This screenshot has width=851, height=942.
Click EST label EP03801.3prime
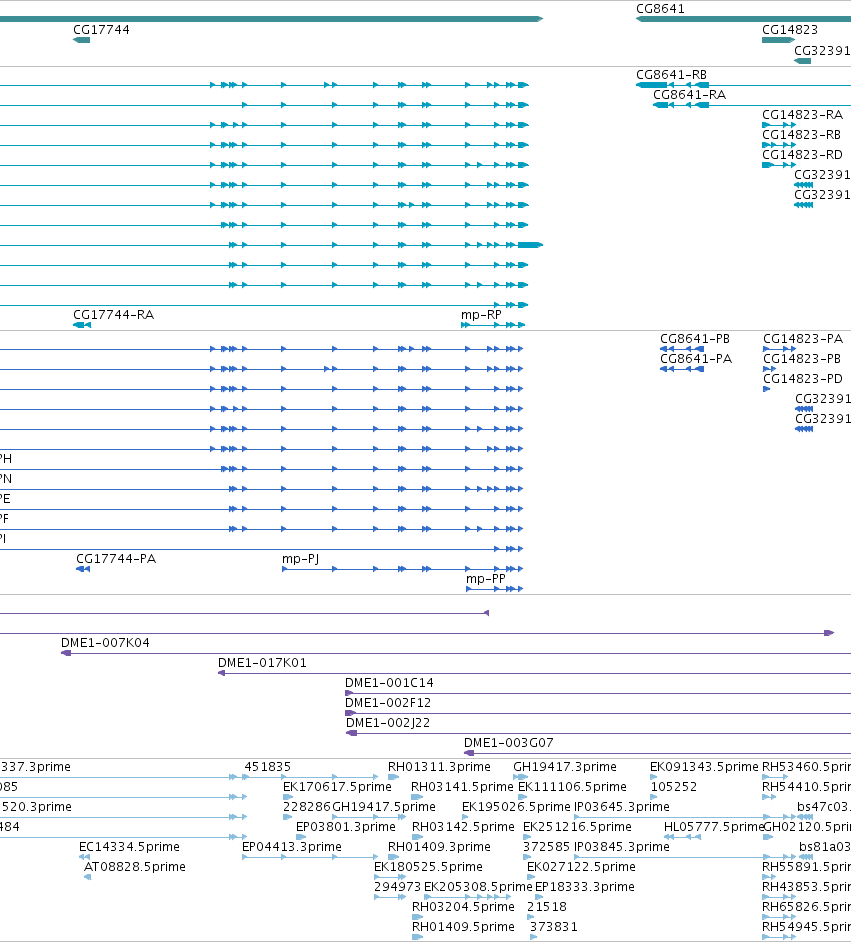tap(345, 827)
